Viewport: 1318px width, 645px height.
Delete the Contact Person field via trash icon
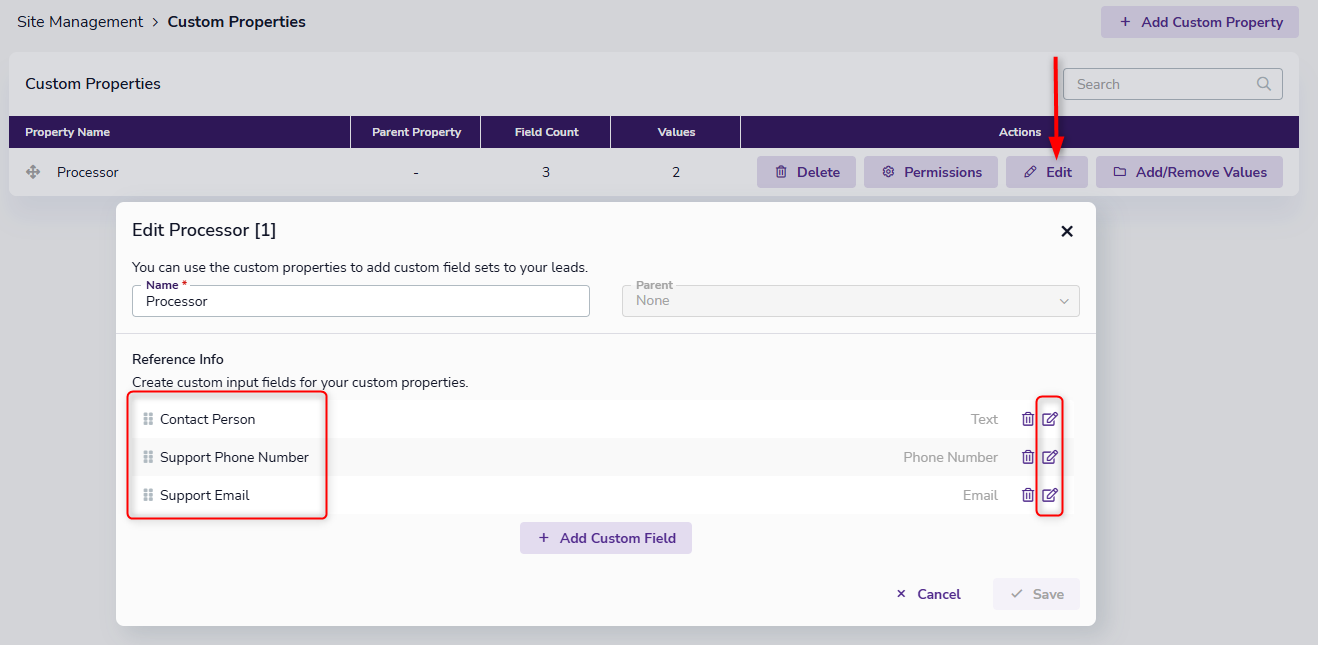click(x=1028, y=419)
